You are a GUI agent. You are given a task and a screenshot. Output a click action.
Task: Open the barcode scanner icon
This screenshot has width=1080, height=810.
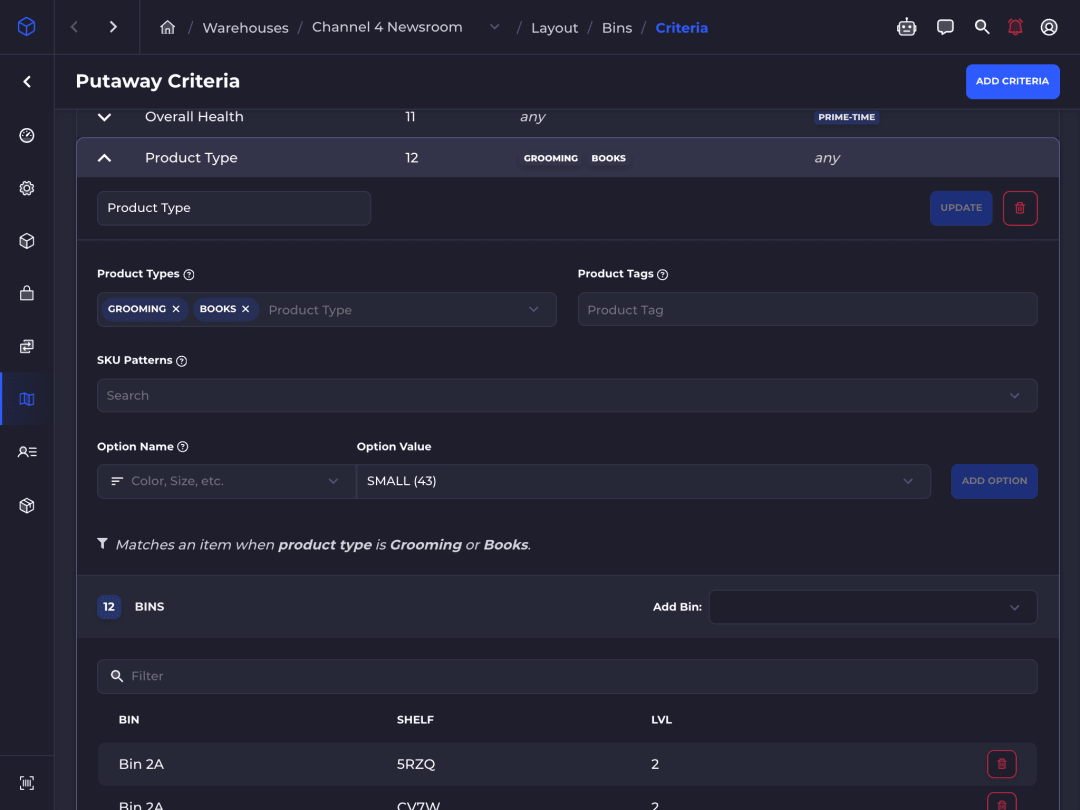[27, 783]
